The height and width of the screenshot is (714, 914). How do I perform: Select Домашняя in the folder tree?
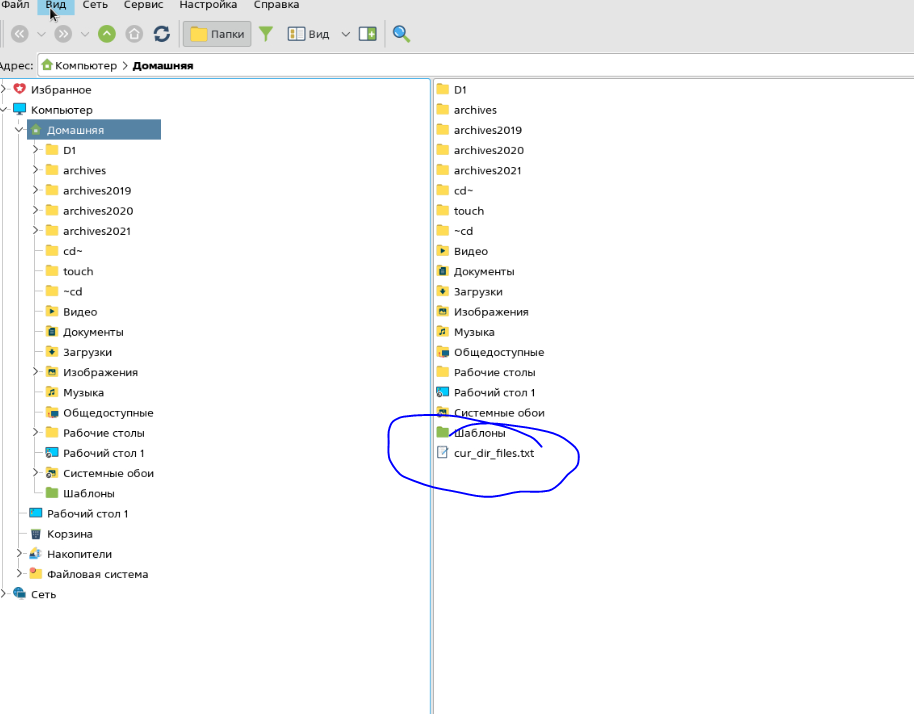(x=94, y=129)
